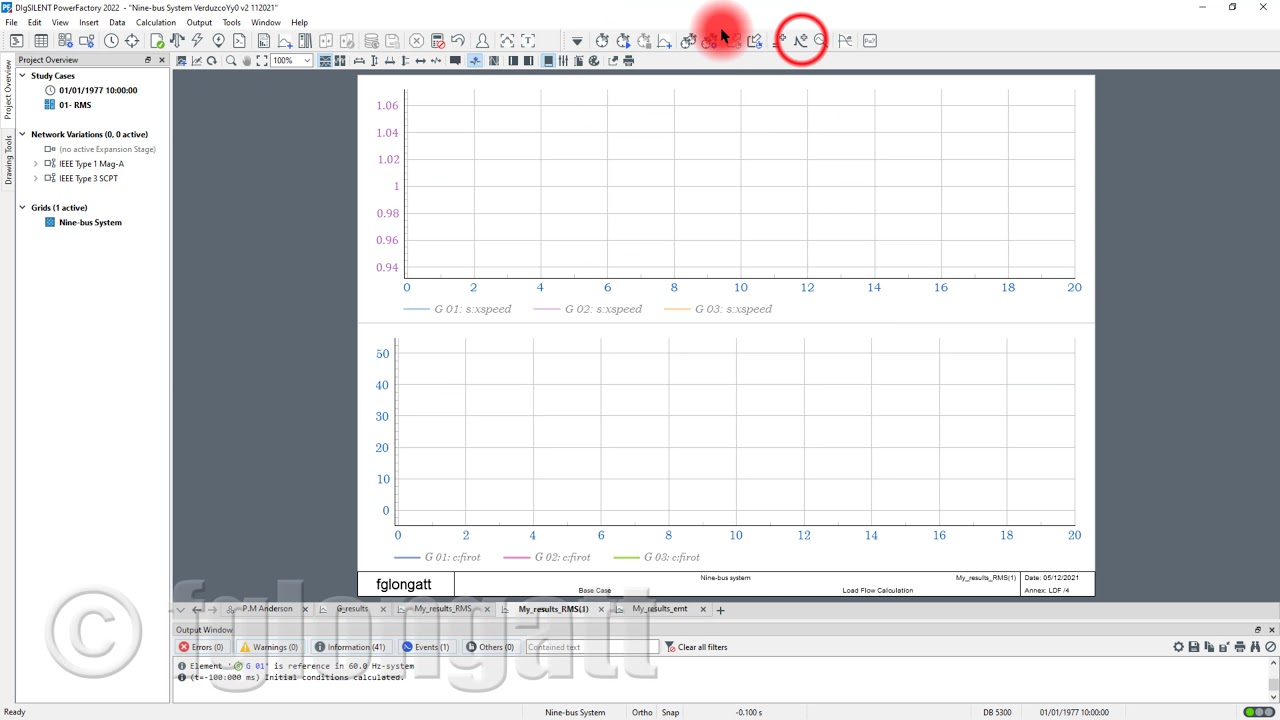
Task: Click the print icon in plot toolbar
Action: [x=628, y=61]
